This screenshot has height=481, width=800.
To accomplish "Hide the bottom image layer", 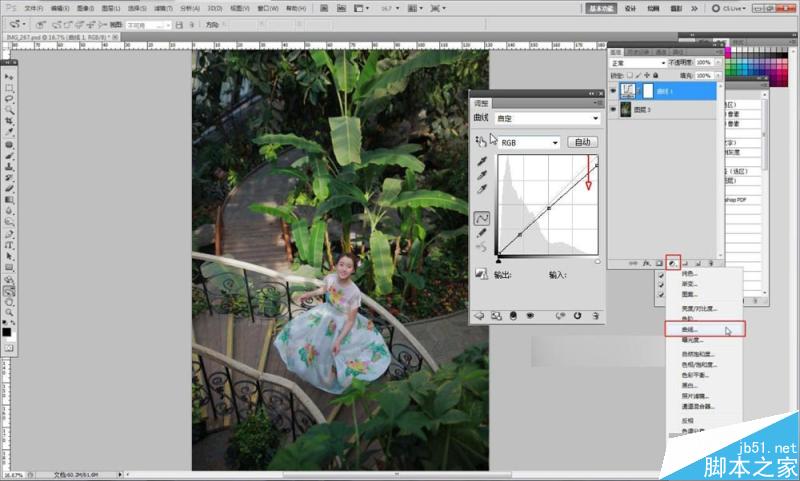I will (x=613, y=109).
